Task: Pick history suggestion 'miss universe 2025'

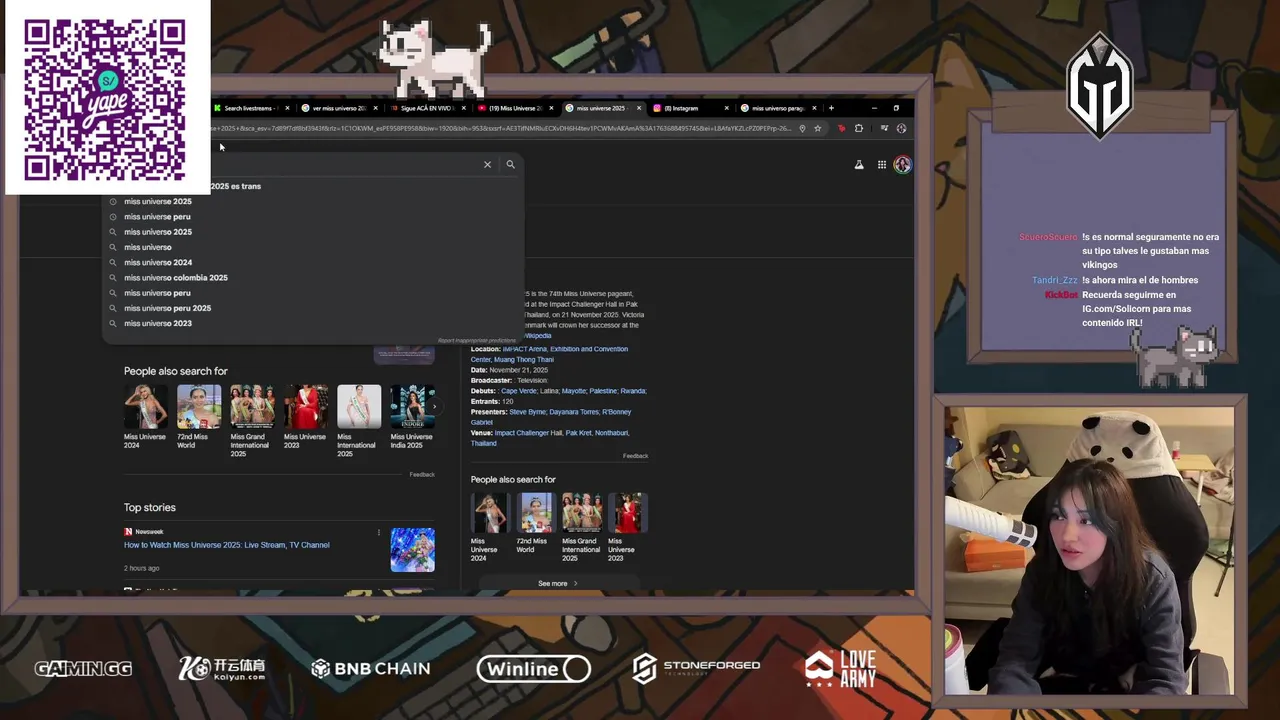Action: pyautogui.click(x=158, y=201)
